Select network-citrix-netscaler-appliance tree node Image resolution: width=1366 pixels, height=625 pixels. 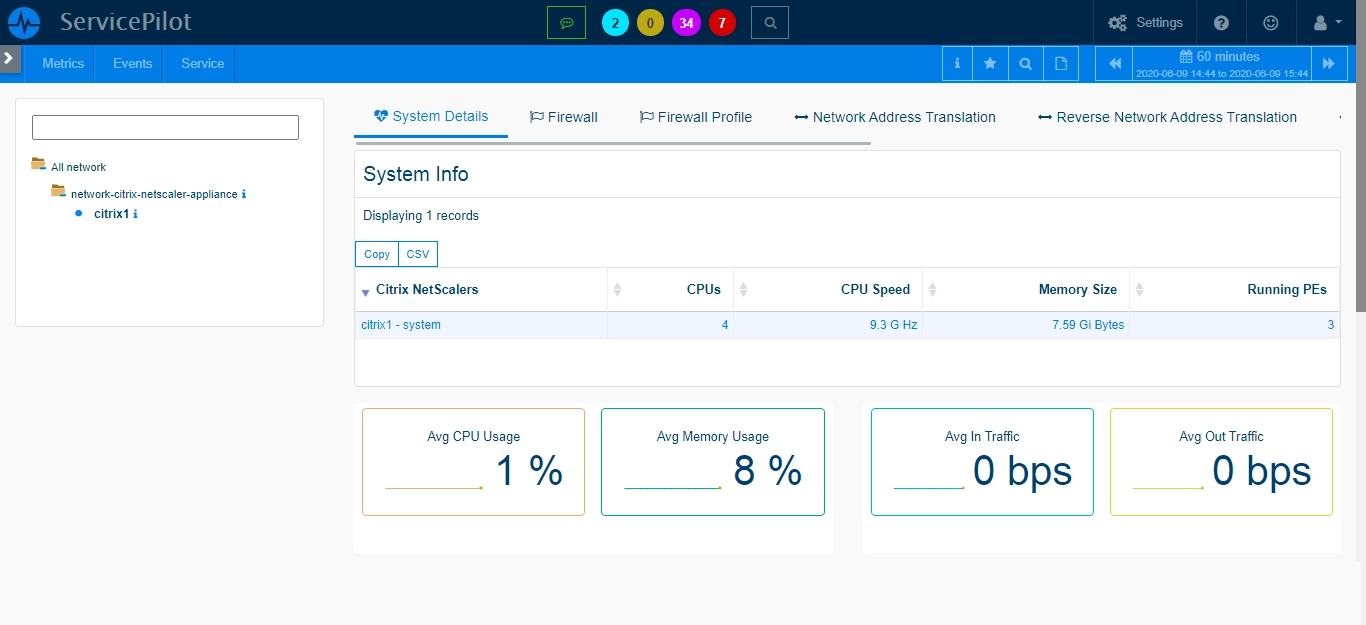(154, 194)
